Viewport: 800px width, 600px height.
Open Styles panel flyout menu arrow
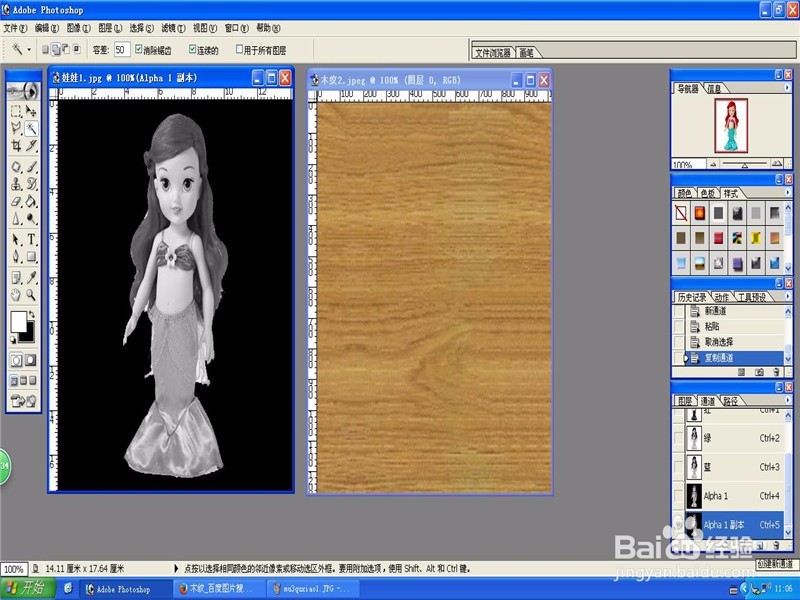point(787,192)
